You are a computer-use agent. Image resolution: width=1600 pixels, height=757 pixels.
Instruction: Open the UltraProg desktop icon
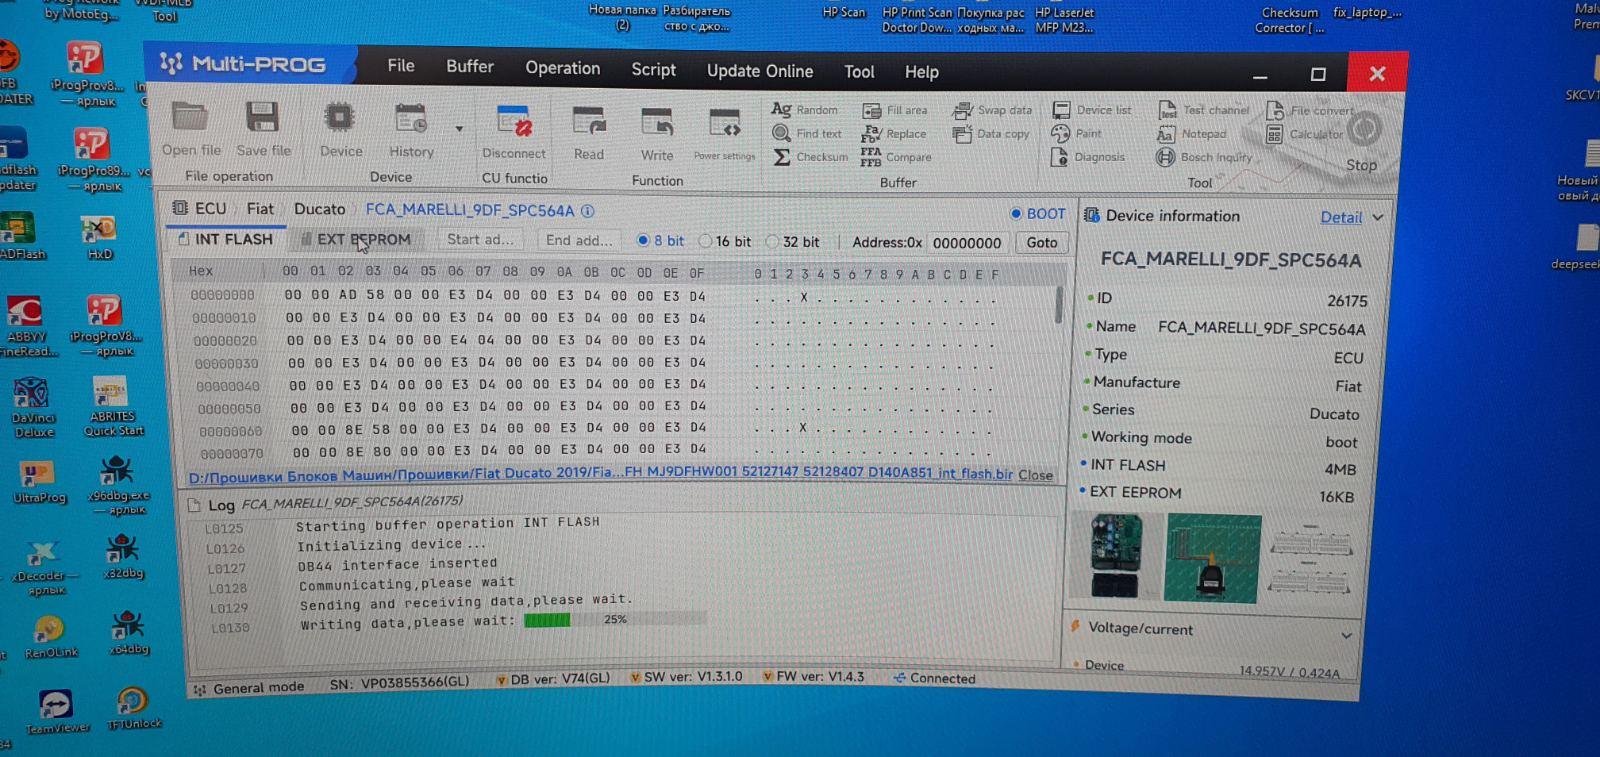(39, 482)
